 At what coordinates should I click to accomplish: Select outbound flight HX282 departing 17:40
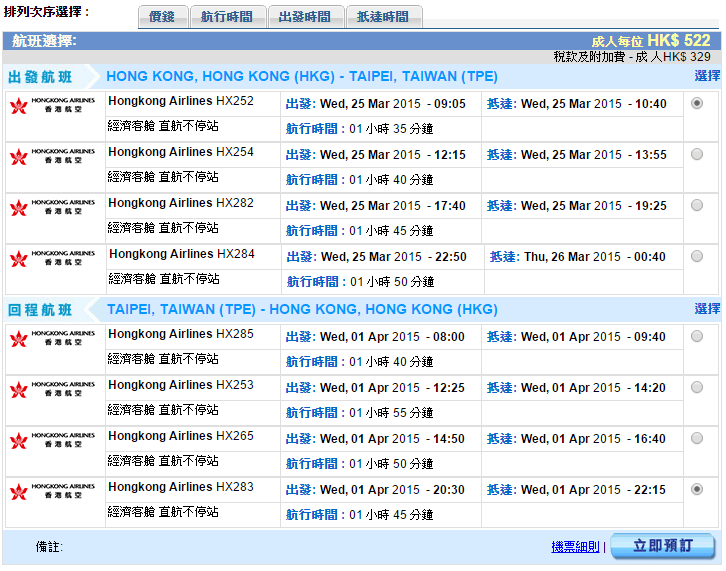(x=697, y=205)
